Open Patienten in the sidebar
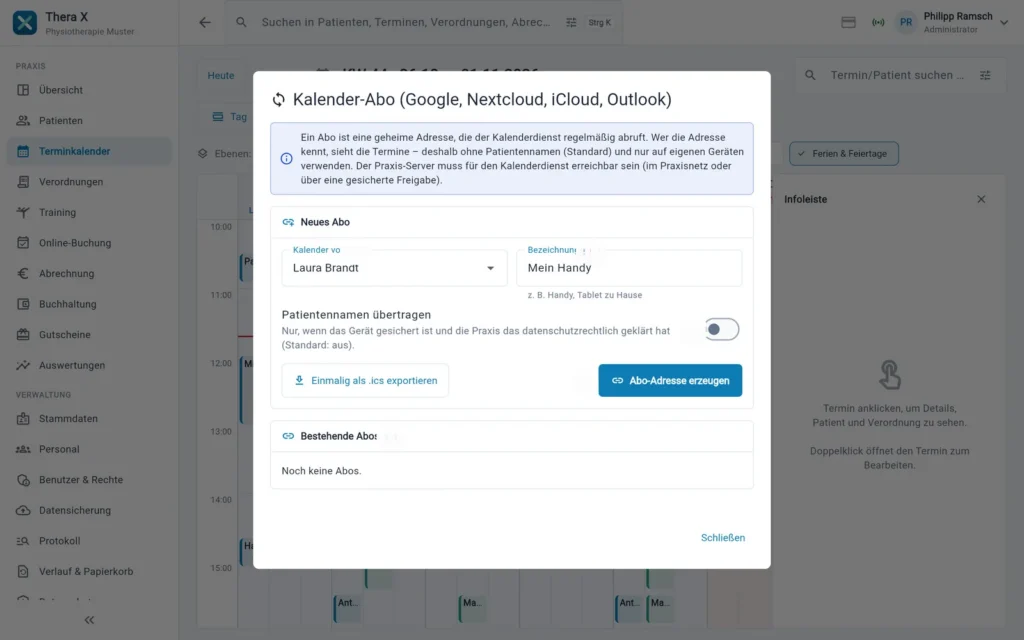The height and width of the screenshot is (640, 1024). [89, 121]
